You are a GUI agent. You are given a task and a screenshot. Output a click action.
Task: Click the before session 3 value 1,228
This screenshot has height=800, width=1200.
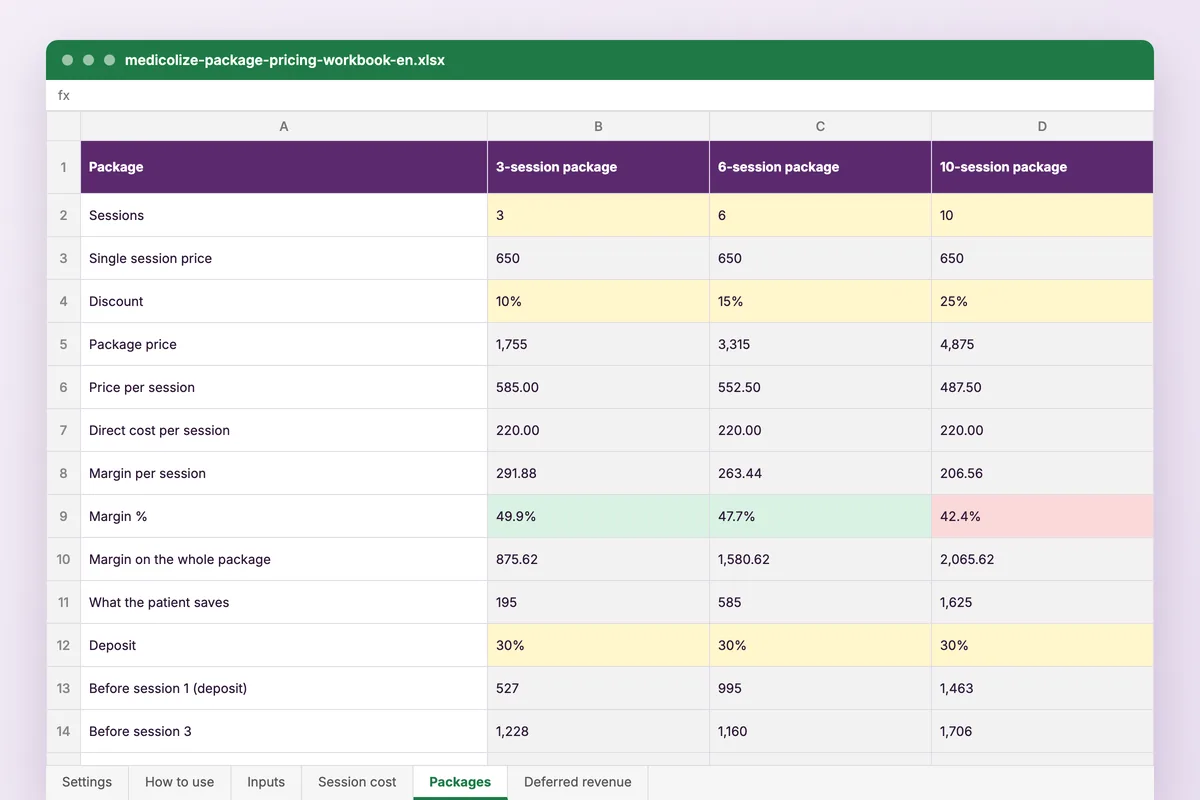coord(598,731)
